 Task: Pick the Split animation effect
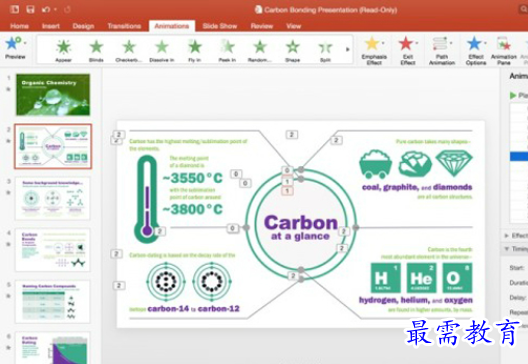[x=325, y=50]
